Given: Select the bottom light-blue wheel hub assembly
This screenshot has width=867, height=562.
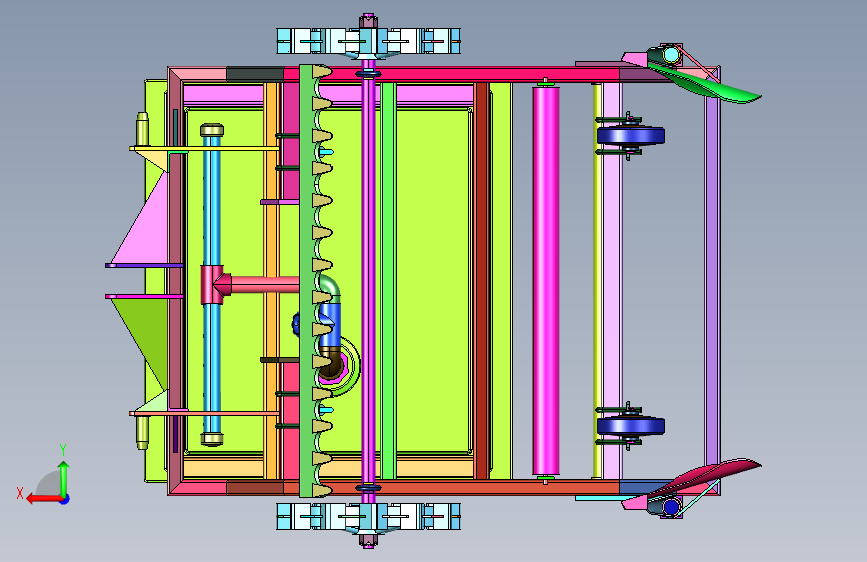Looking at the screenshot, I should pos(368,517).
